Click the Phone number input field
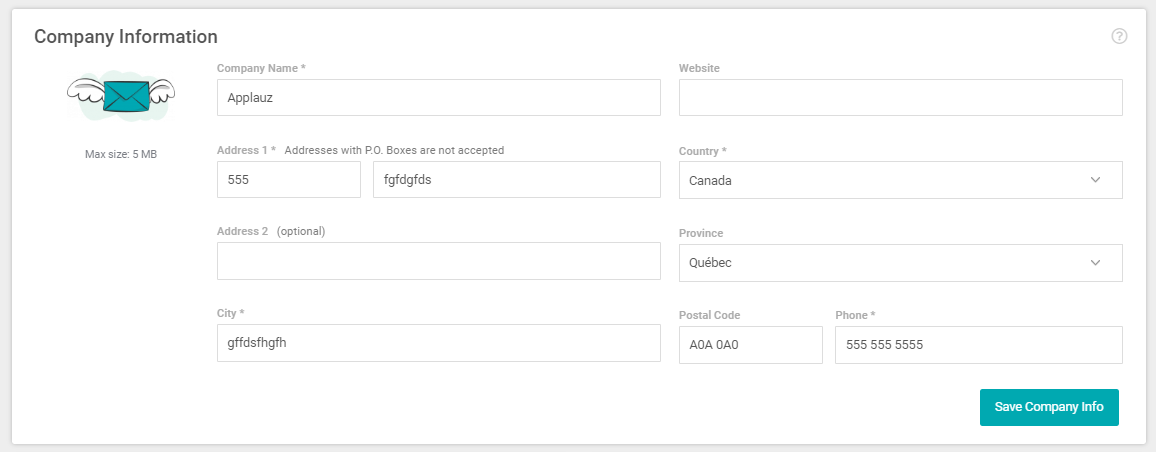This screenshot has width=1156, height=452. (x=978, y=345)
